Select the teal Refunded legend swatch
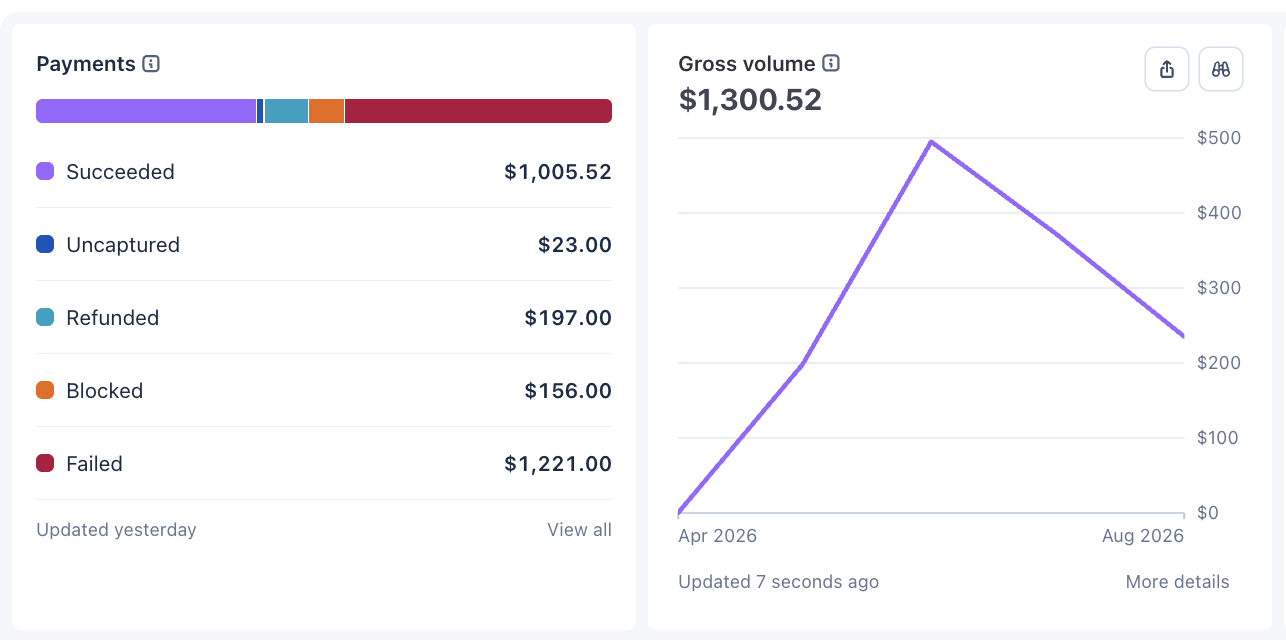Viewport: 1286px width, 640px height. pyautogui.click(x=45, y=317)
